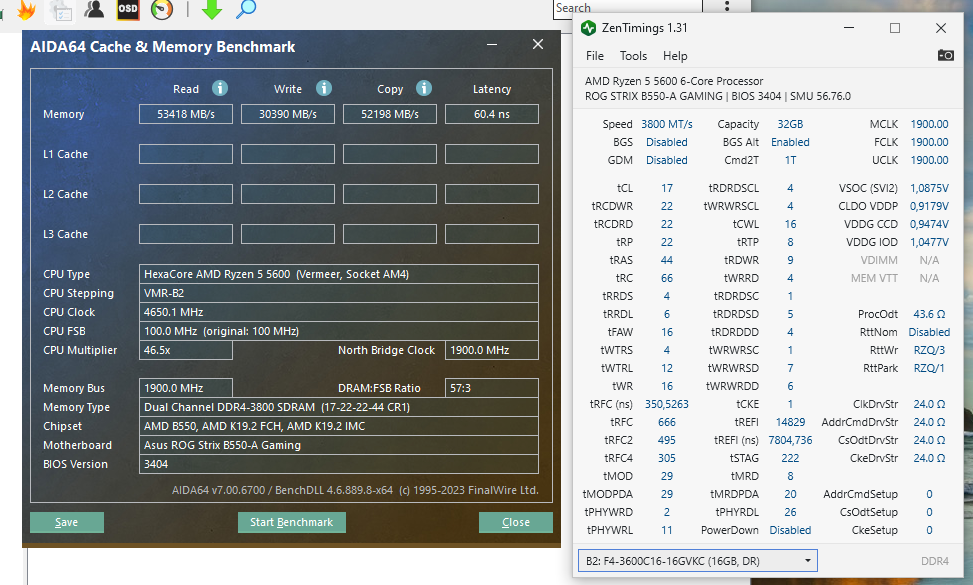Screen dimensions: 973x585
Task: Maximize the ZenTimings window
Action: [895, 28]
